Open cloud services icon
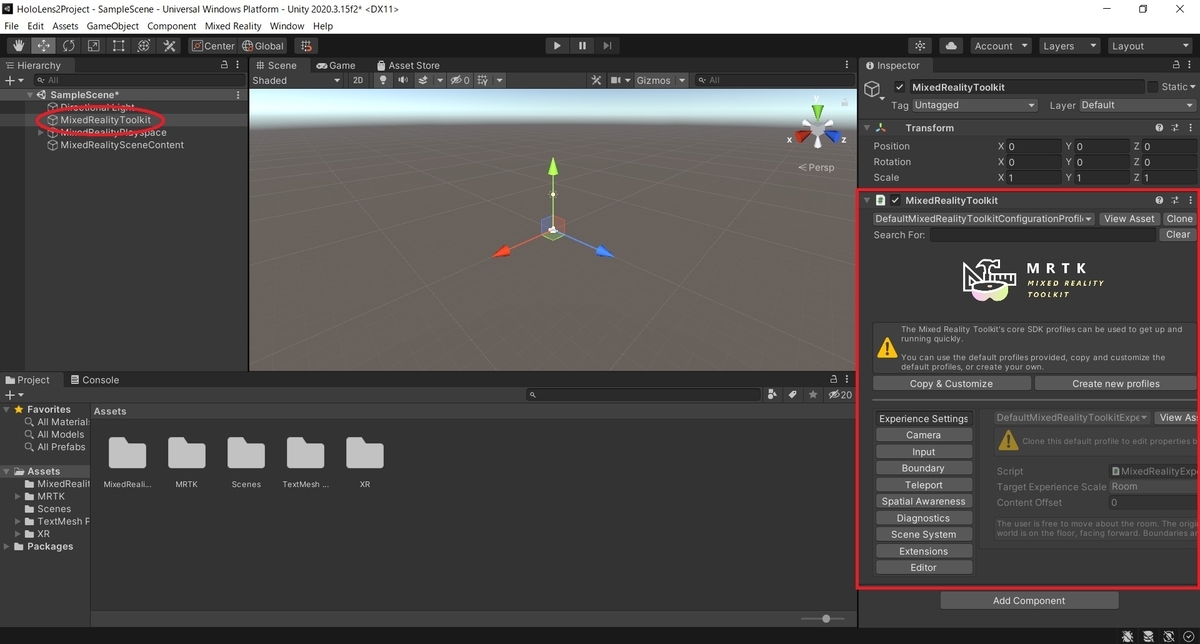1200x644 pixels. pyautogui.click(x=951, y=46)
